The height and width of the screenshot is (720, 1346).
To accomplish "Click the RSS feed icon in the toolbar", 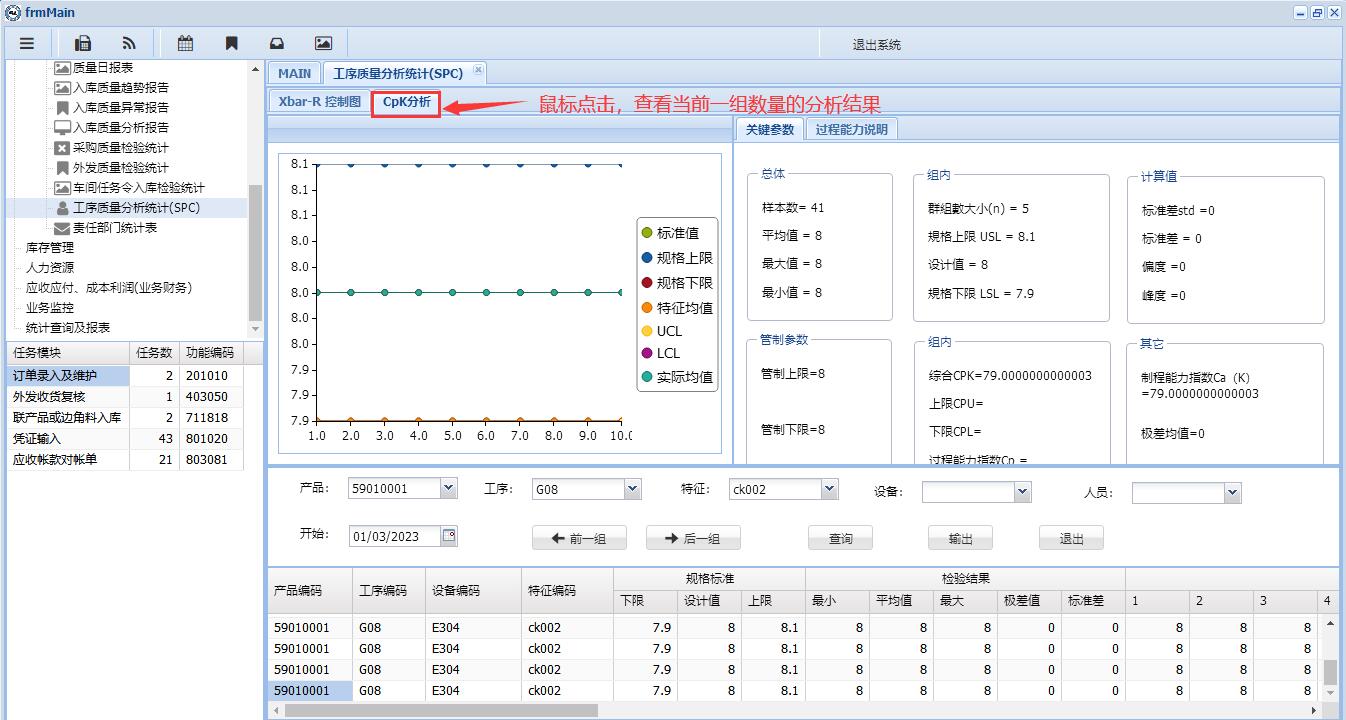I will coord(129,43).
